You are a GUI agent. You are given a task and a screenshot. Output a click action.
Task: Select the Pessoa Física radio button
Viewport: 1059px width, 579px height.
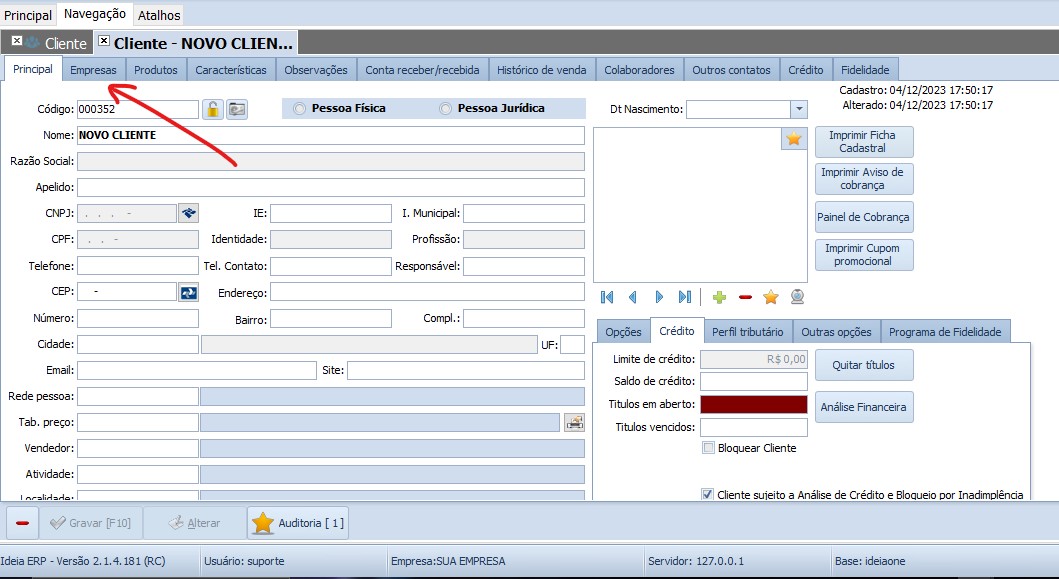coord(300,109)
